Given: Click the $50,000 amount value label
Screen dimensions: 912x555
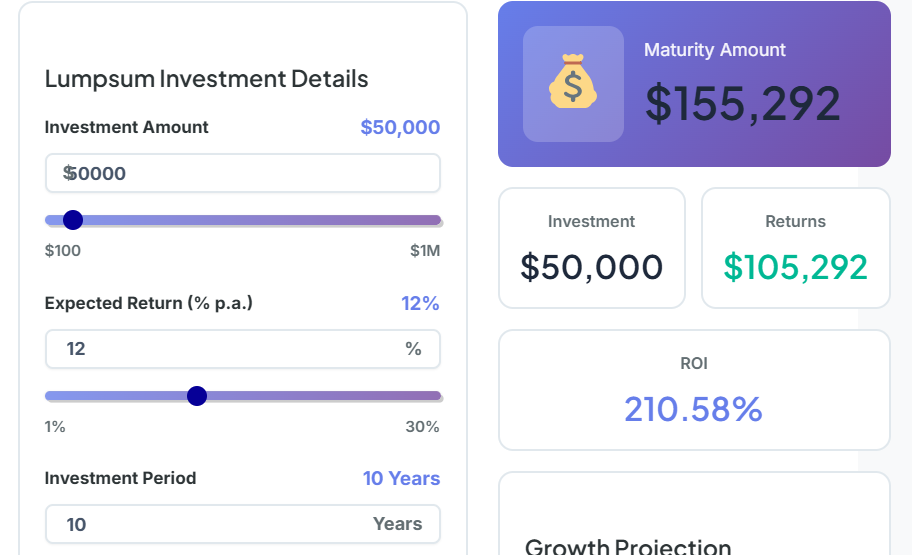Looking at the screenshot, I should pos(400,127).
